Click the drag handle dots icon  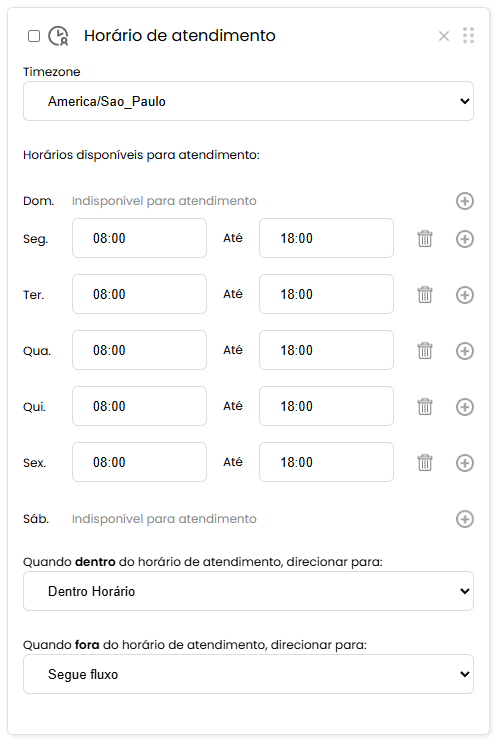pos(468,36)
